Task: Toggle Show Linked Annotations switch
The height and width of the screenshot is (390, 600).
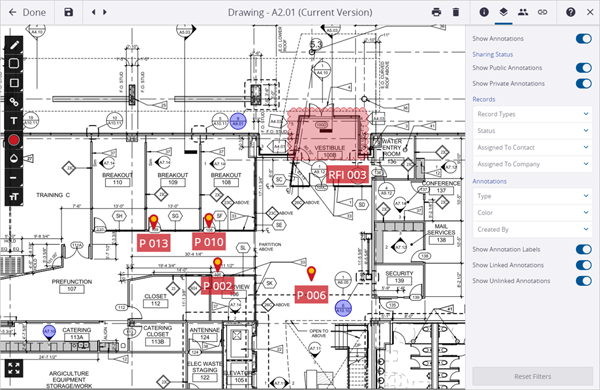Action: pyautogui.click(x=584, y=265)
